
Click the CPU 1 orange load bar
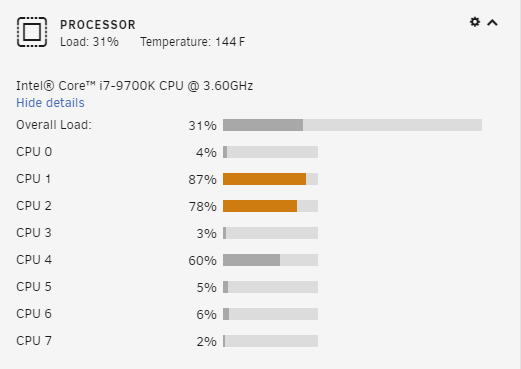270,179
